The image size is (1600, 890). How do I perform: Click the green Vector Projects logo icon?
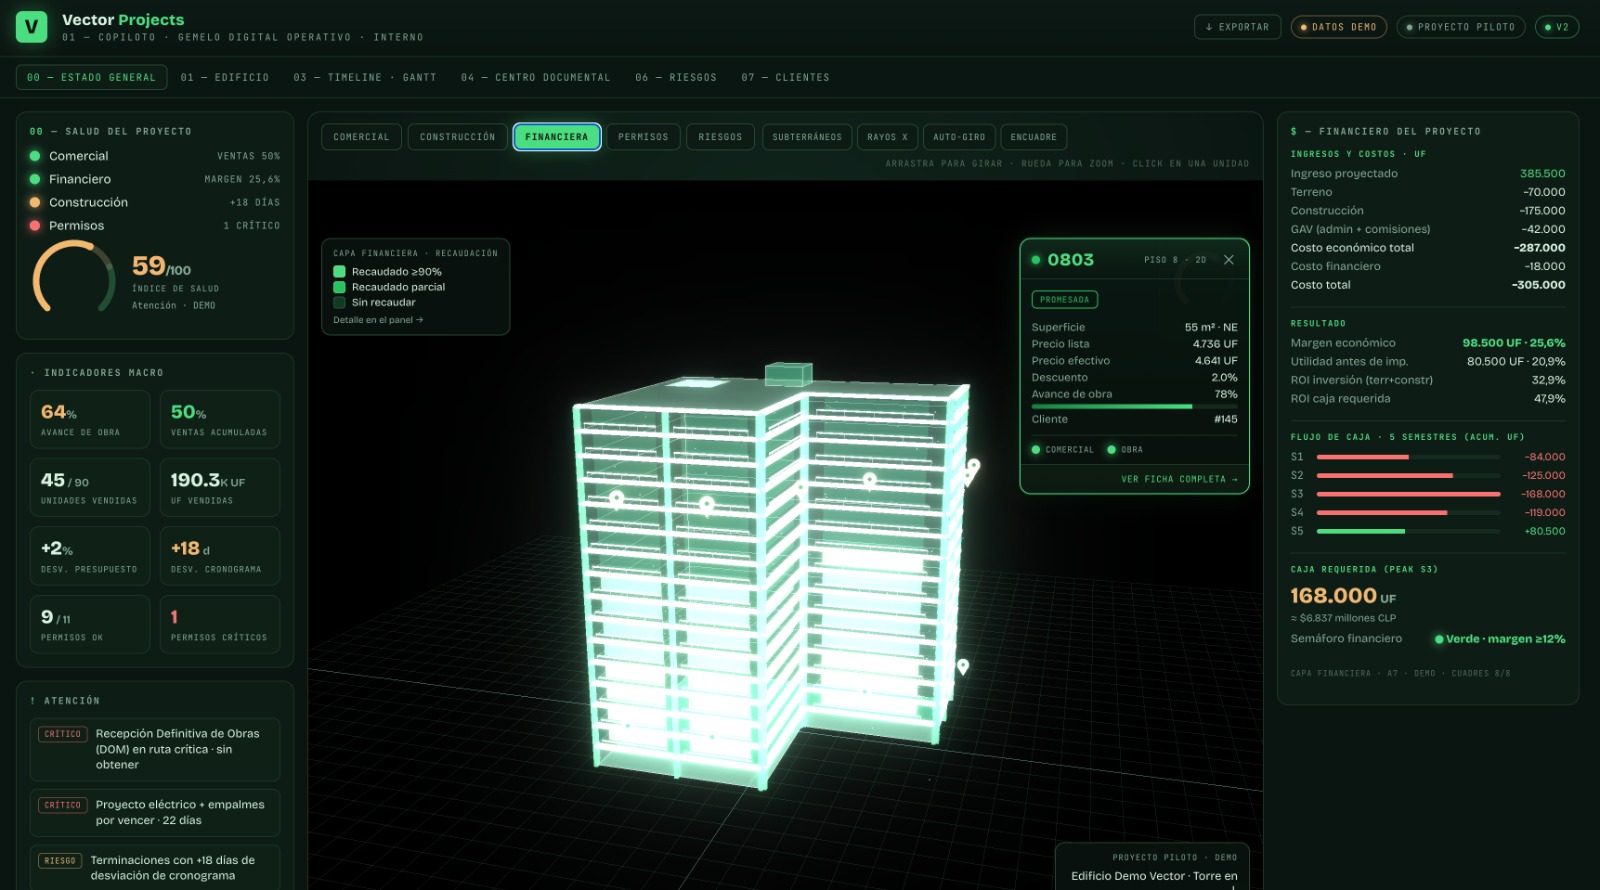31,27
